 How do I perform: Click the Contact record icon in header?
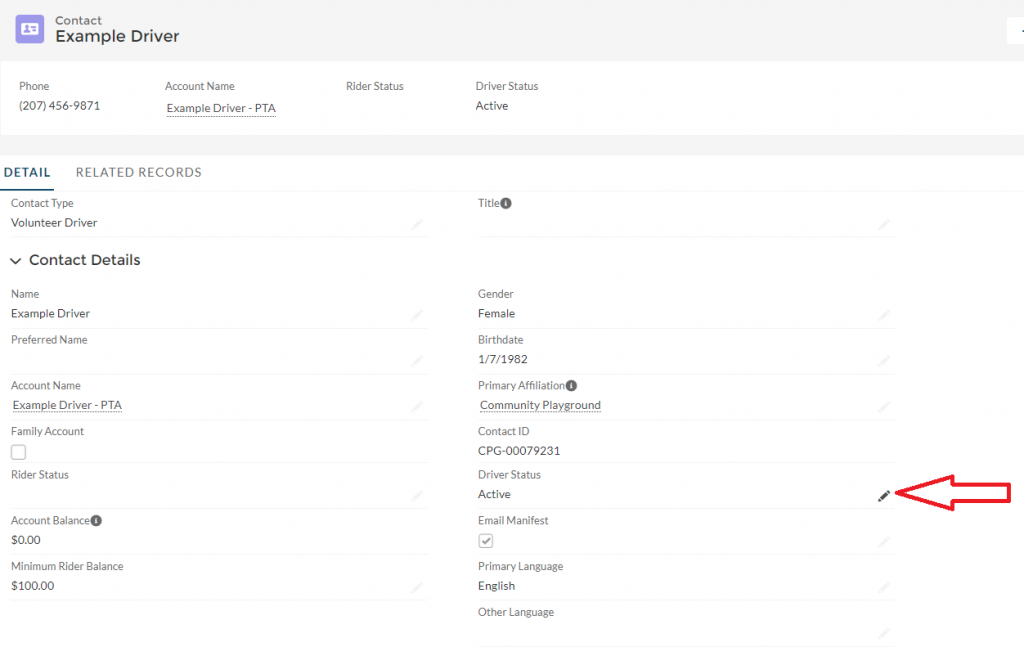tap(30, 29)
